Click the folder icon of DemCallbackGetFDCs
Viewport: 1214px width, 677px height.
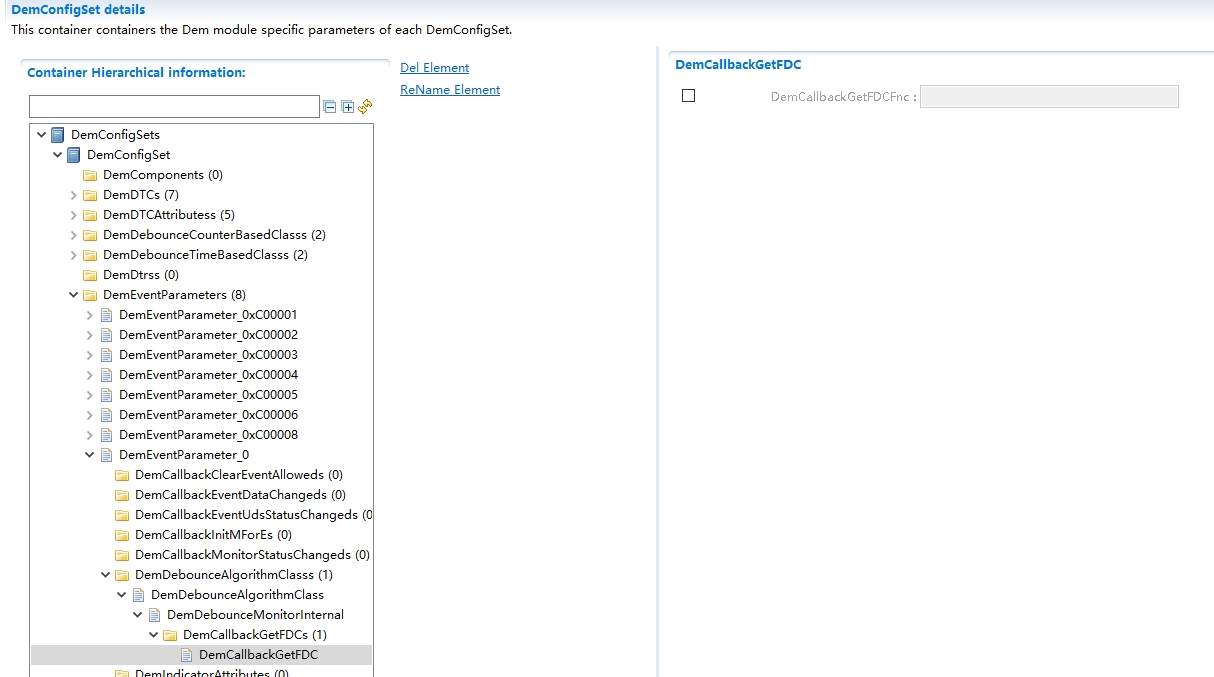pyautogui.click(x=169, y=634)
